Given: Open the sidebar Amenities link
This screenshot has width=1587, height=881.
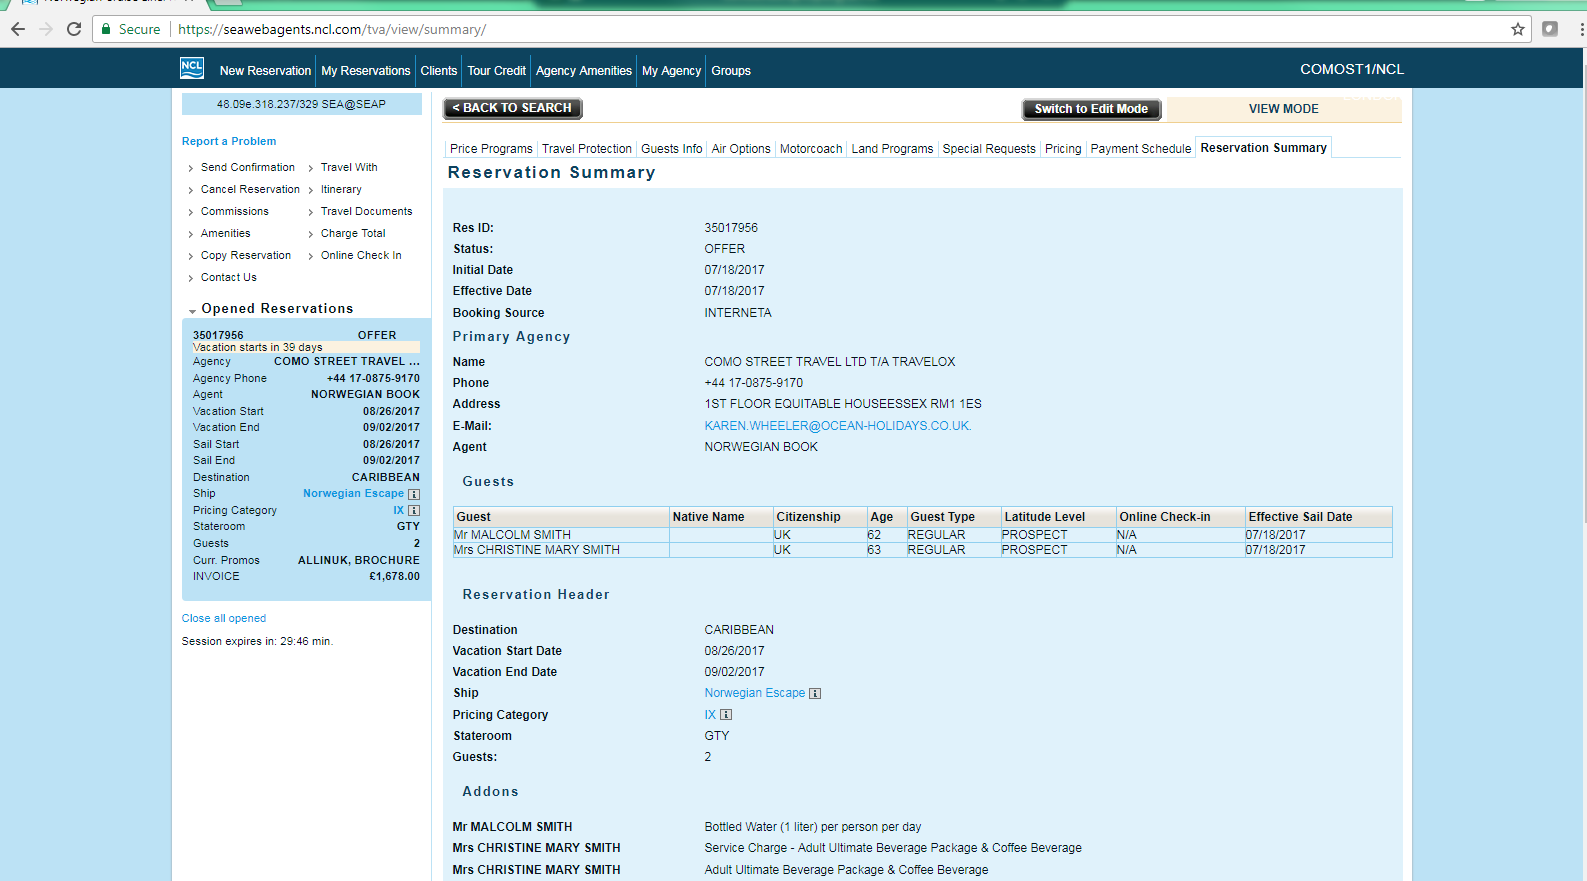Looking at the screenshot, I should pos(226,234).
